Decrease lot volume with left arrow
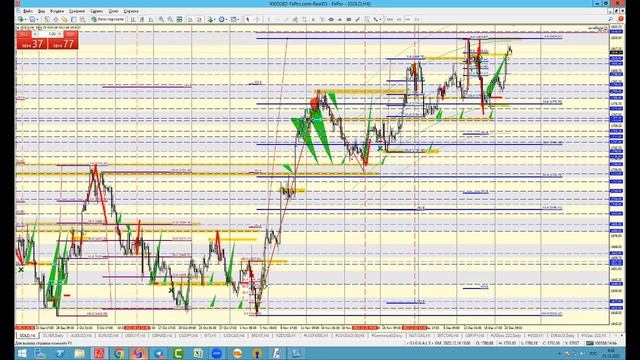Screen dimensions: 640x360 (36, 34)
